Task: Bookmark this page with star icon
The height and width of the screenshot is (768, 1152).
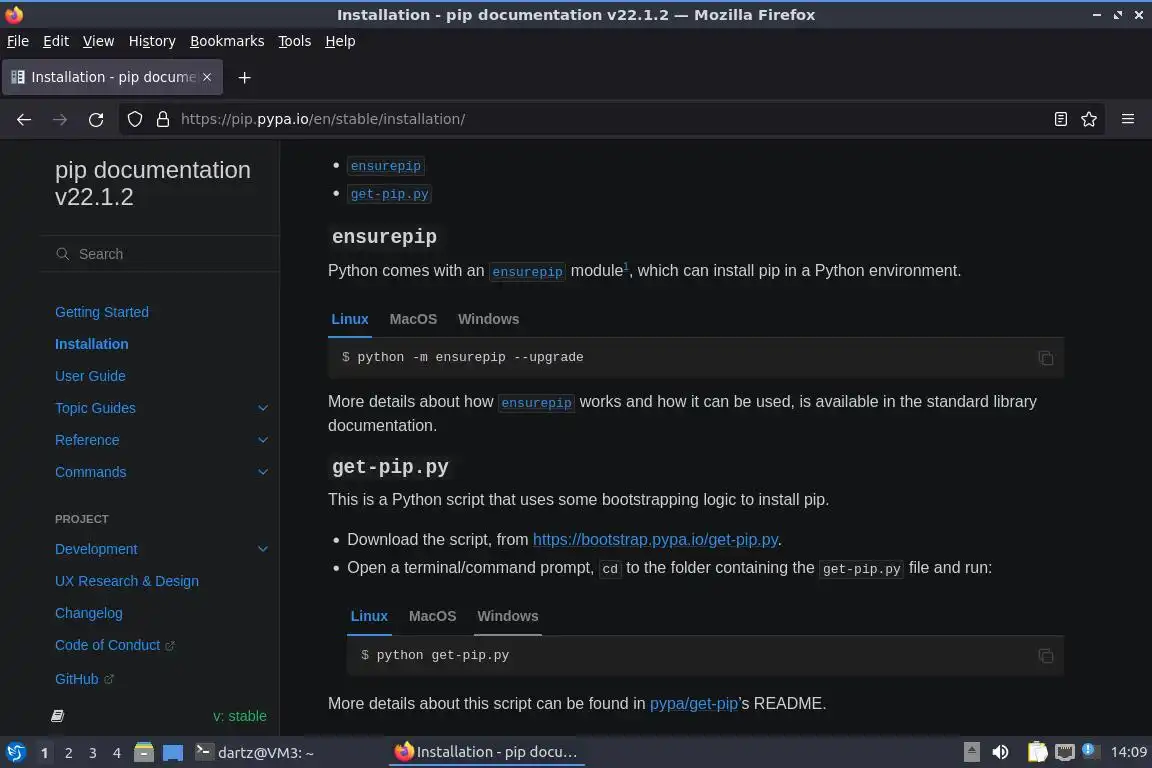Action: (x=1089, y=119)
